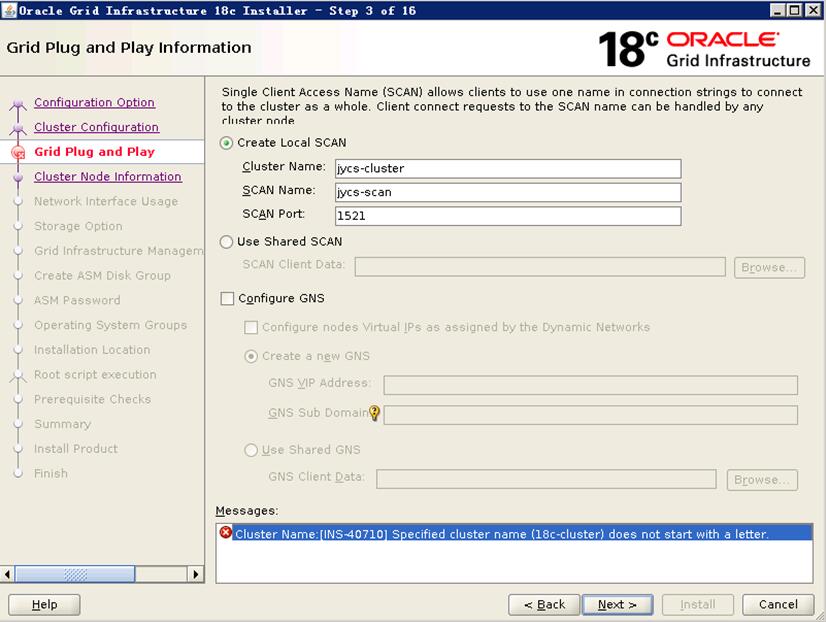
Task: Click the current step marker for Grid Plug and Play
Action: click(x=18, y=152)
